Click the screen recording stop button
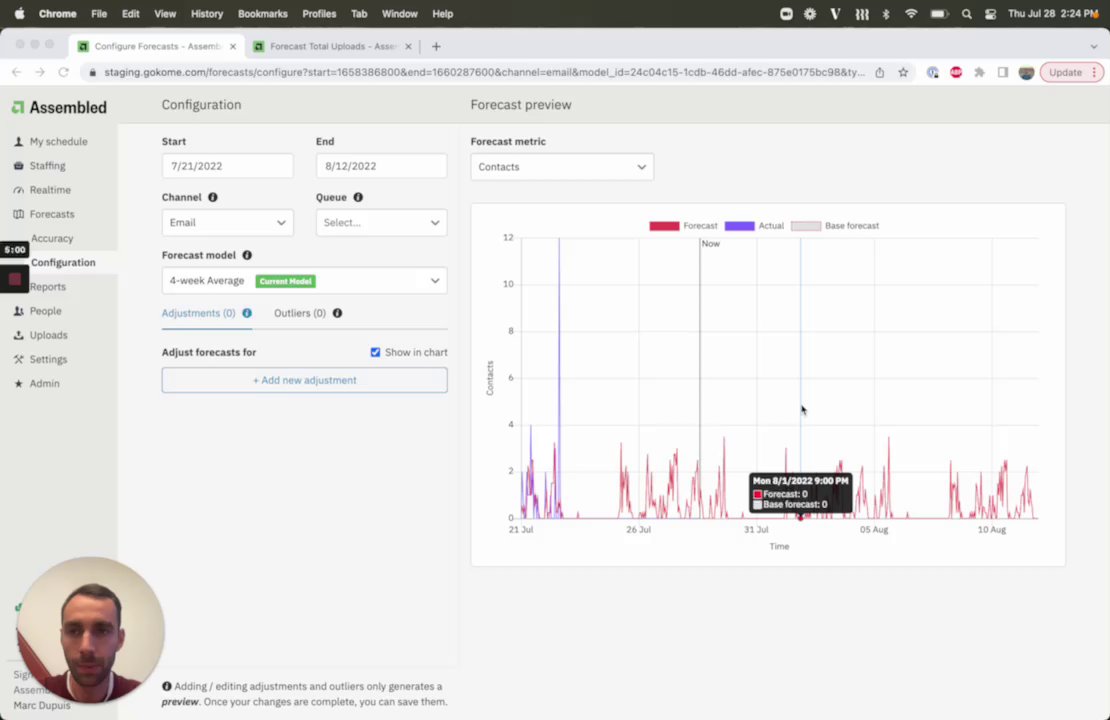Screen dimensions: 1110x720 (x=15, y=280)
